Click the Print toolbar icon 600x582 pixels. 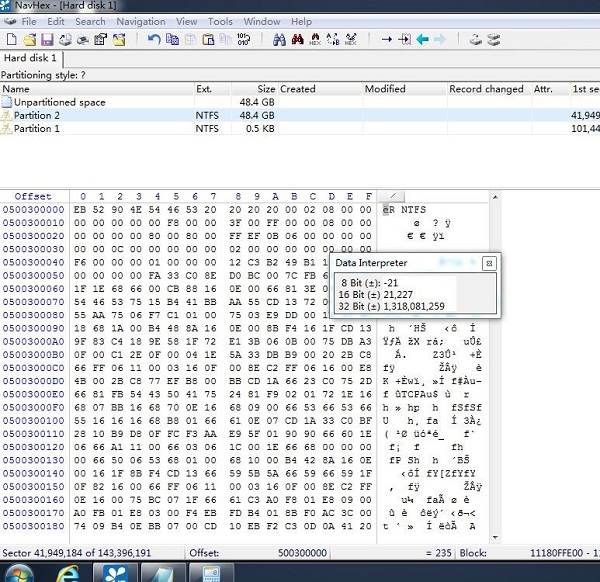pos(83,40)
